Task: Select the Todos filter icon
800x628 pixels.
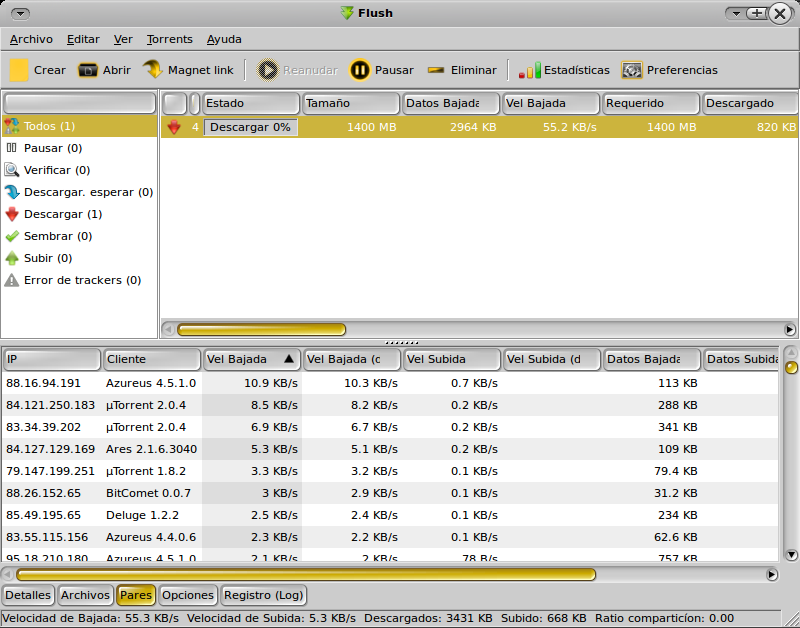Action: (12, 126)
